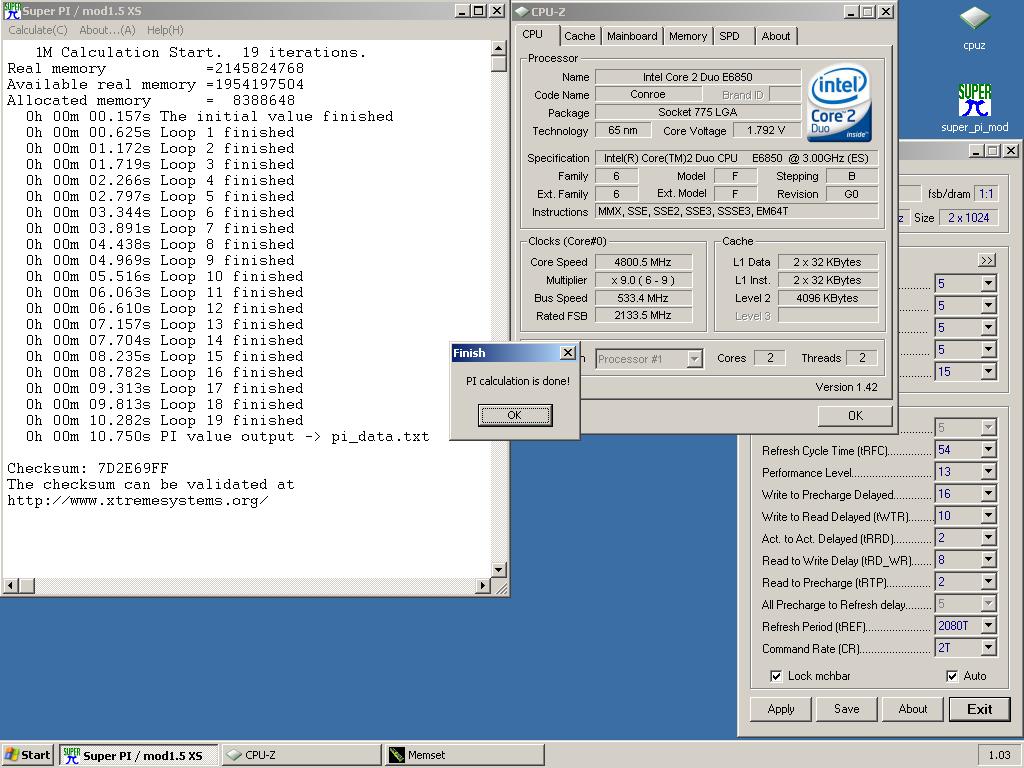
Task: Click the Super PI vertical scrollbar down arrow
Action: [x=498, y=570]
